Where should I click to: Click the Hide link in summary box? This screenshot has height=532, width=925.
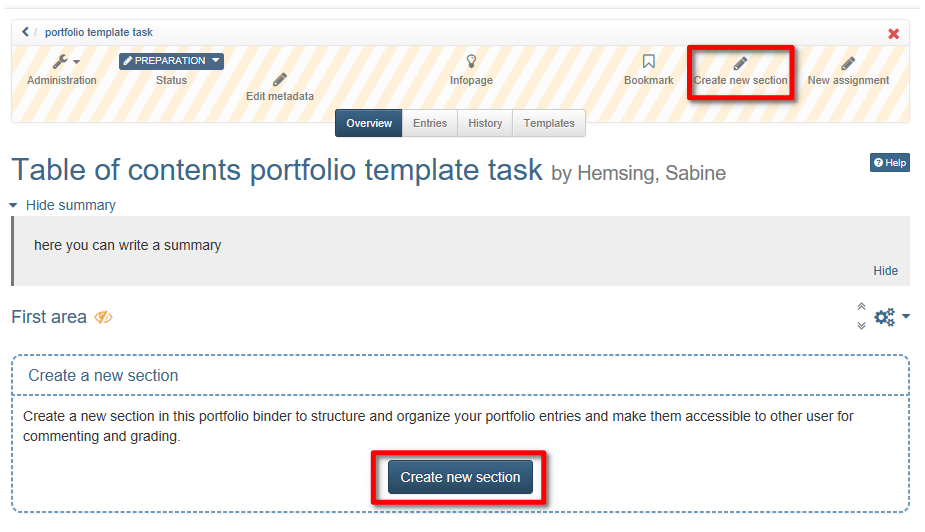click(885, 271)
